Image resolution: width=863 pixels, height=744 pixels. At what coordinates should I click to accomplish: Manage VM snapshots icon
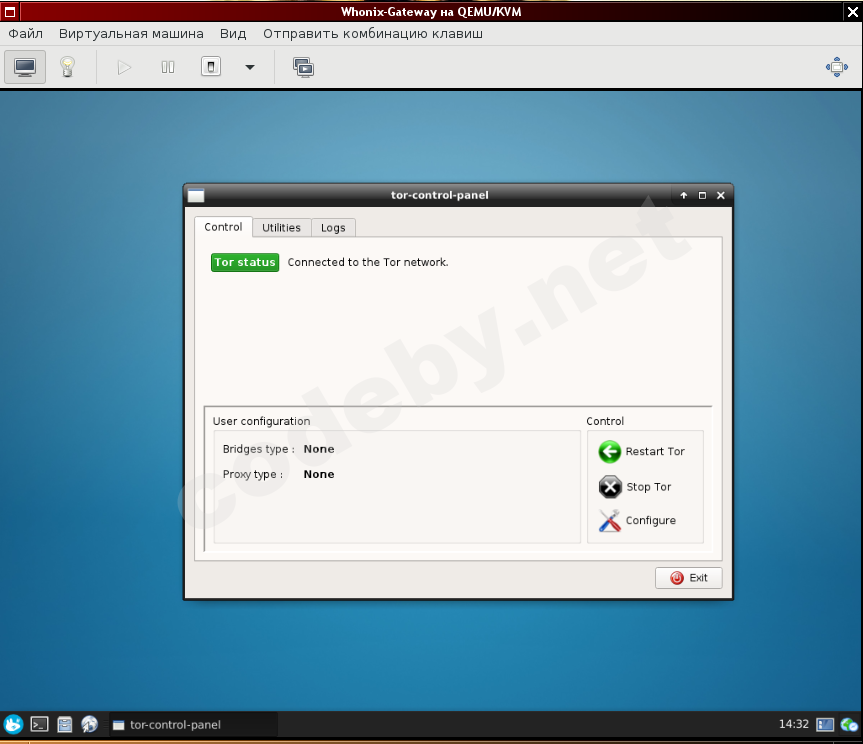click(x=303, y=67)
